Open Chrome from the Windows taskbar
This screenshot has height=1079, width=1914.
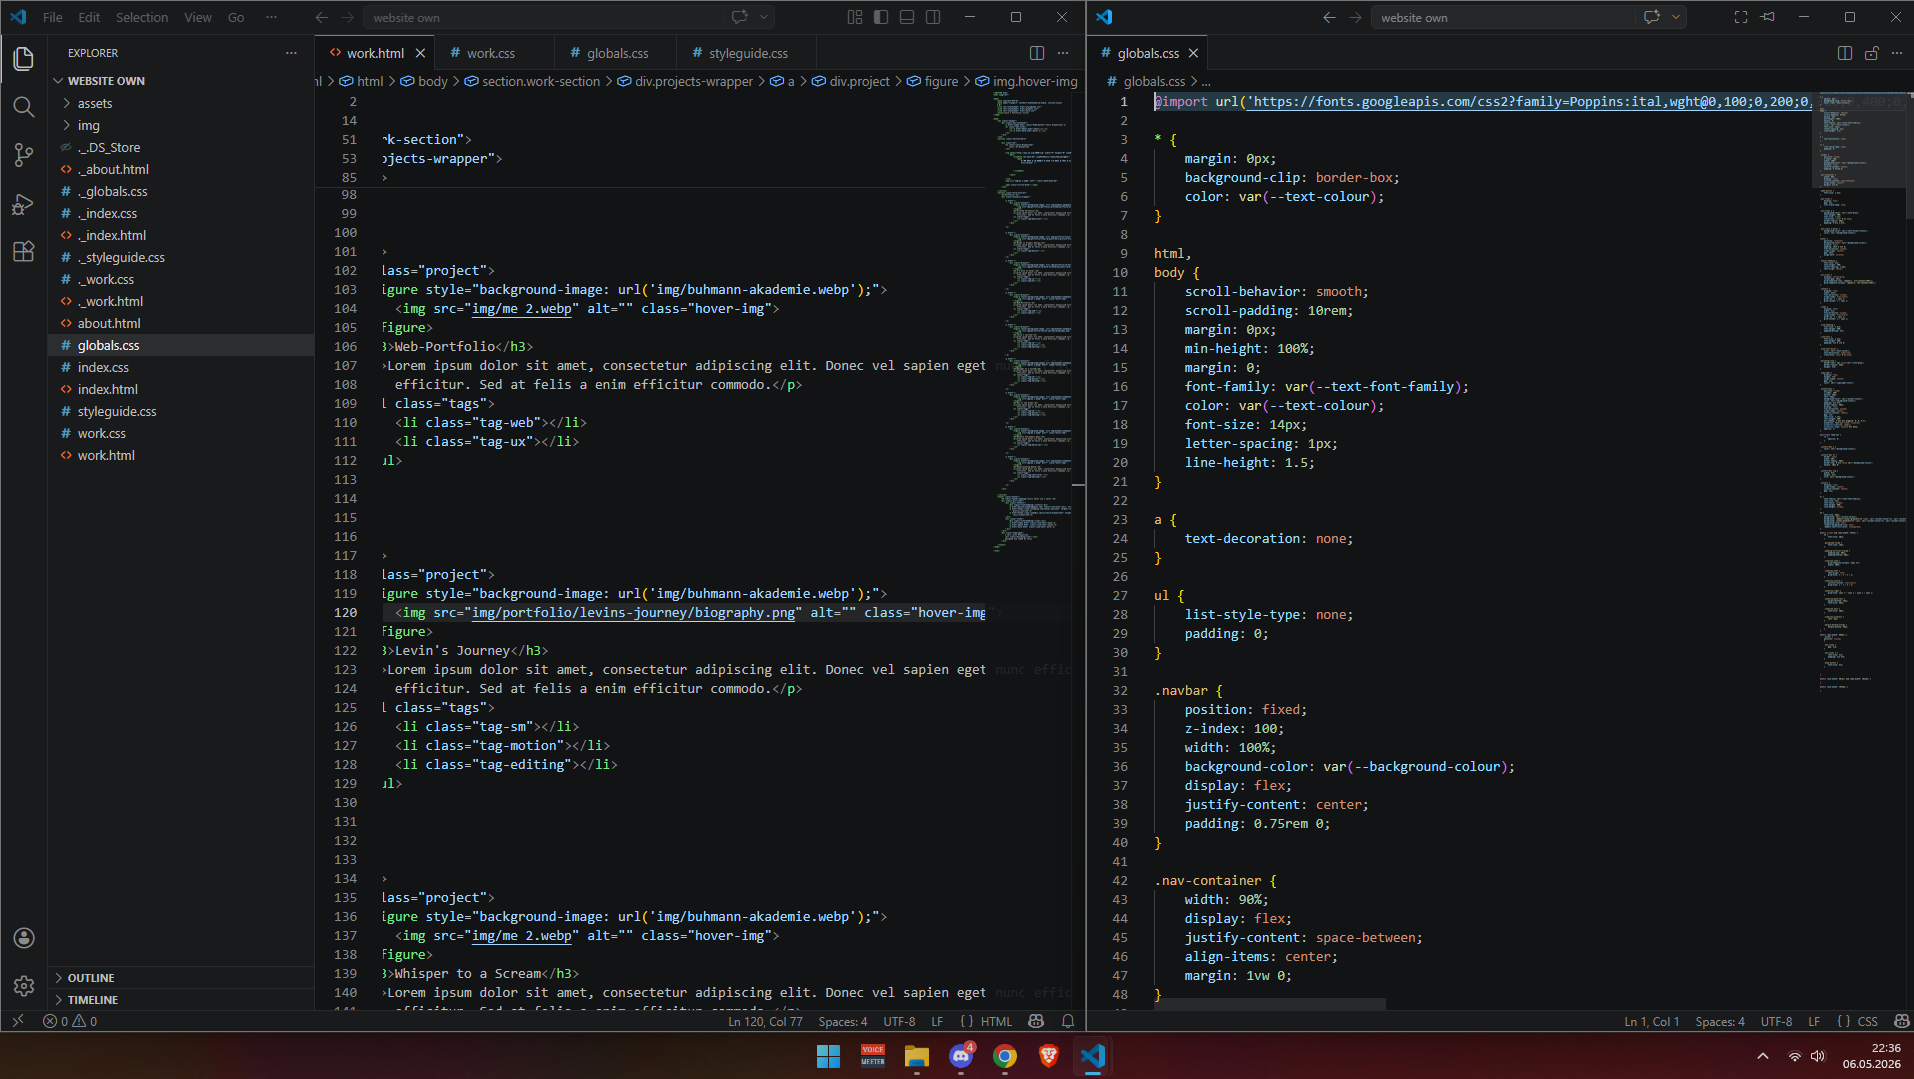[x=1005, y=1056]
